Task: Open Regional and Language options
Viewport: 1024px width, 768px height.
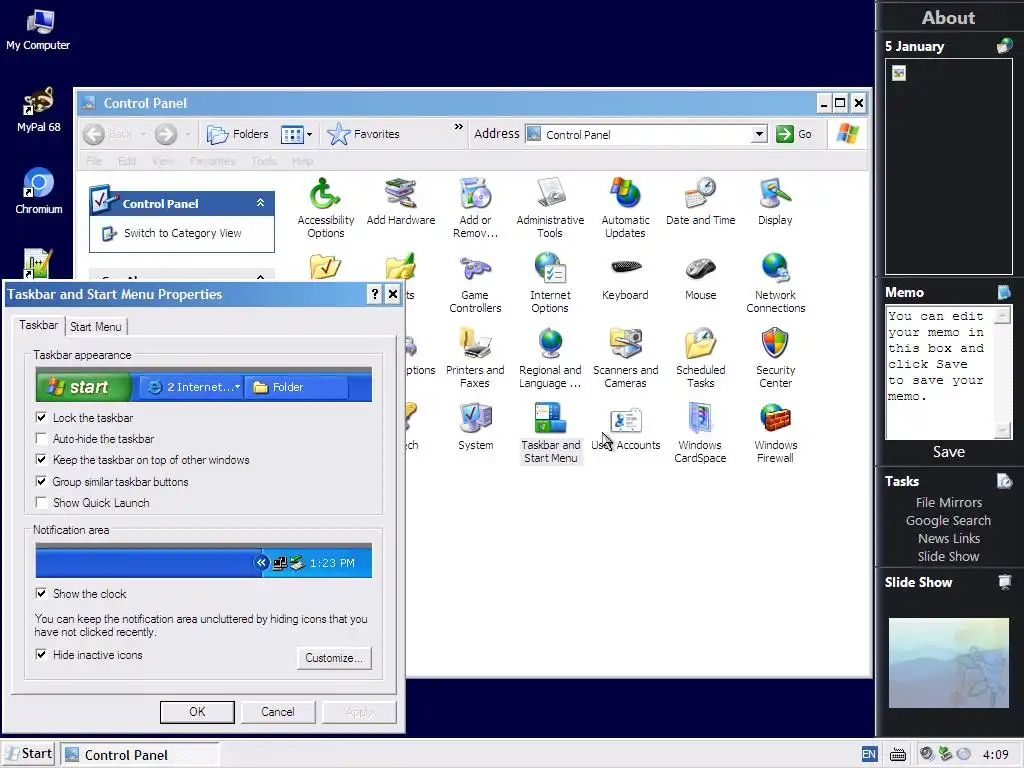Action: [550, 358]
